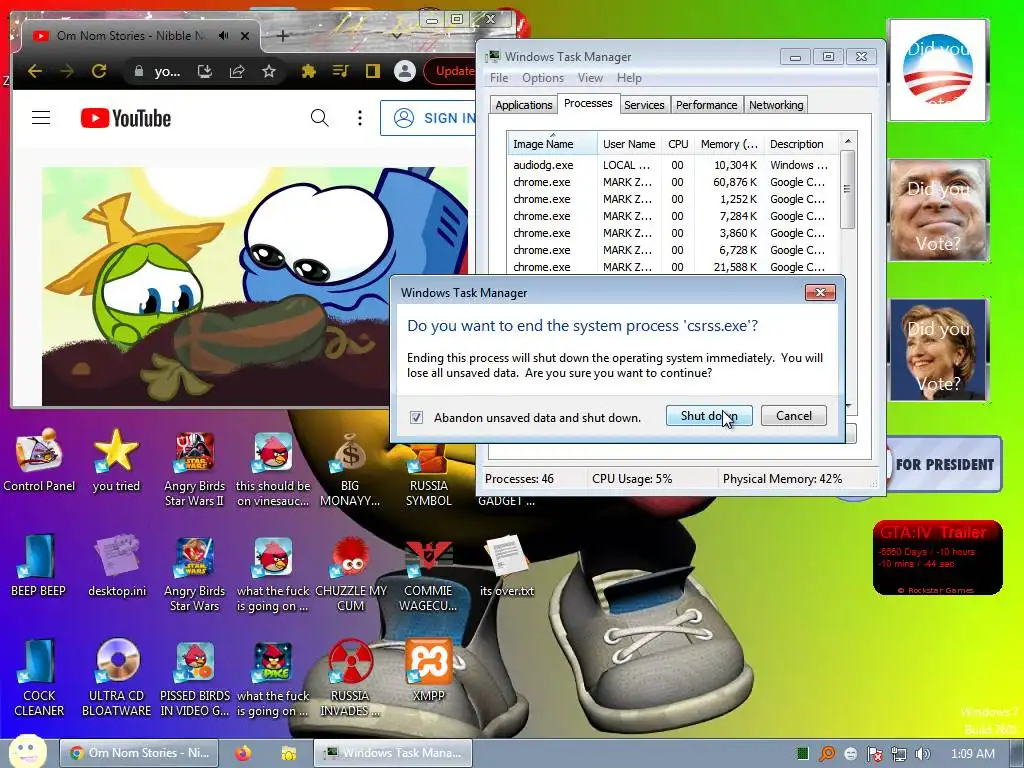This screenshot has width=1024, height=768.
Task: Open the View menu in Task Manager
Action: tap(590, 78)
